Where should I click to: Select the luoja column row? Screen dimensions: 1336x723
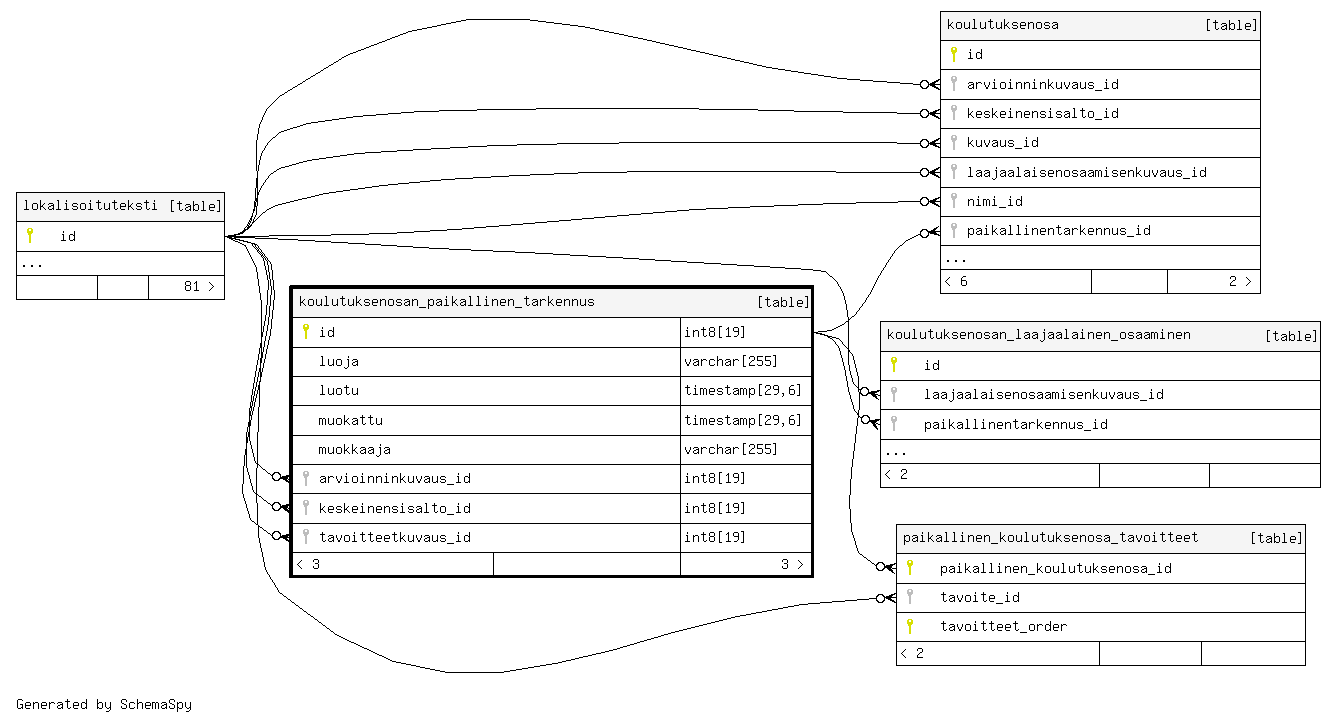tap(339, 361)
